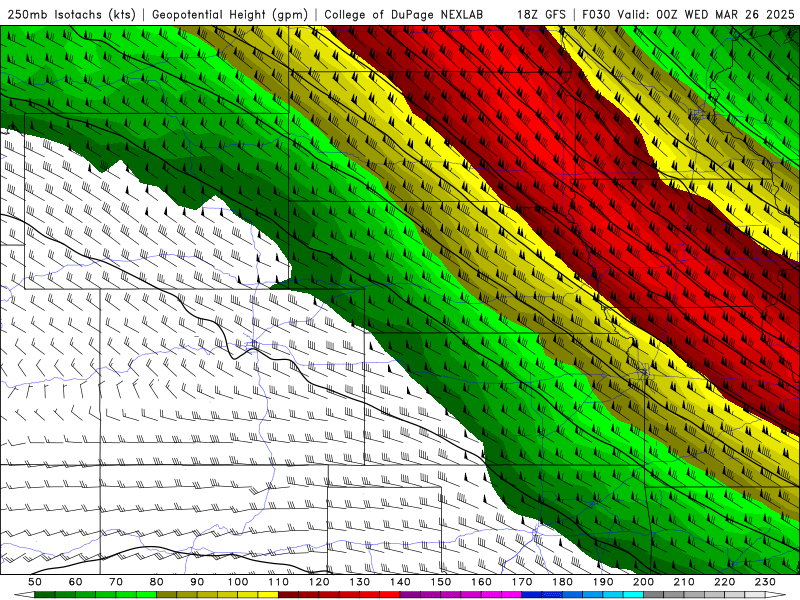Click the "College of DuPage NEXLAB" label

404,15
